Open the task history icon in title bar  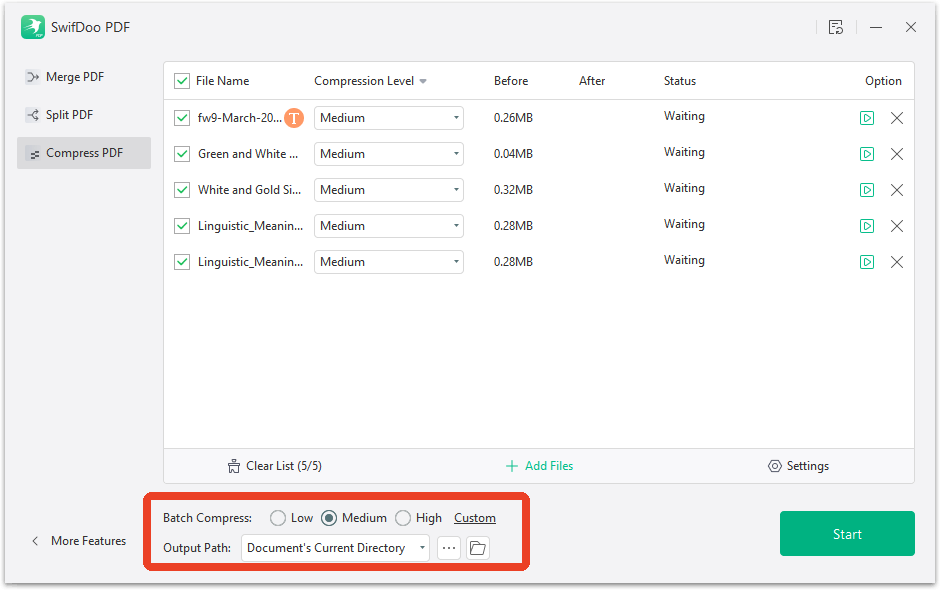point(836,27)
